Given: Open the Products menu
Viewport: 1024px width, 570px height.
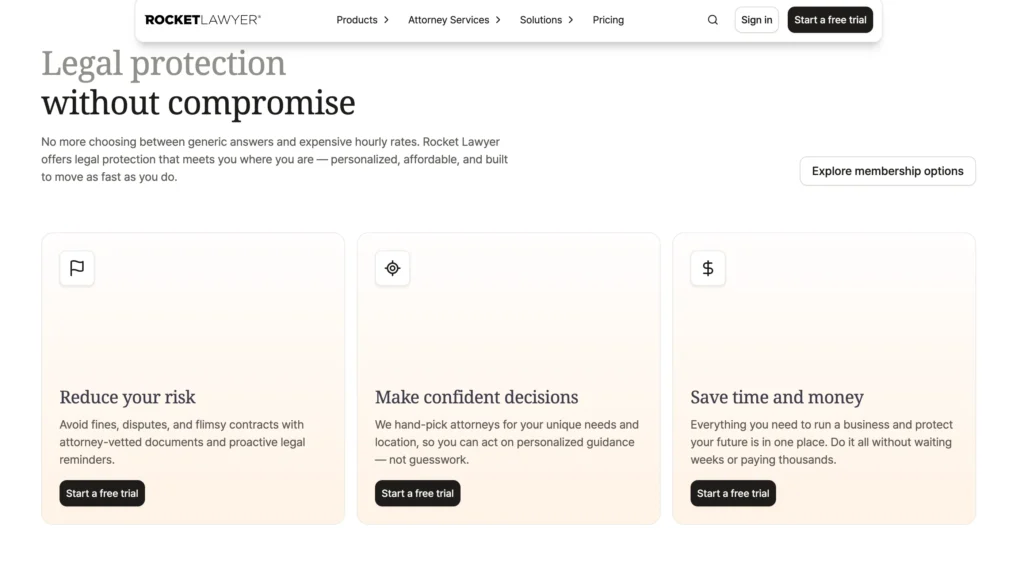Looking at the screenshot, I should 357,20.
